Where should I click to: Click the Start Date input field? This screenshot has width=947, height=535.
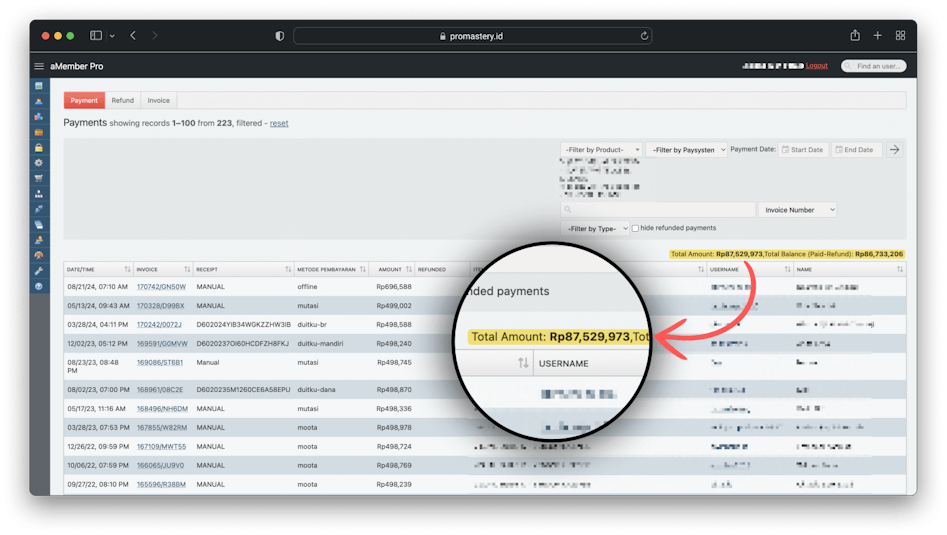click(x=802, y=150)
